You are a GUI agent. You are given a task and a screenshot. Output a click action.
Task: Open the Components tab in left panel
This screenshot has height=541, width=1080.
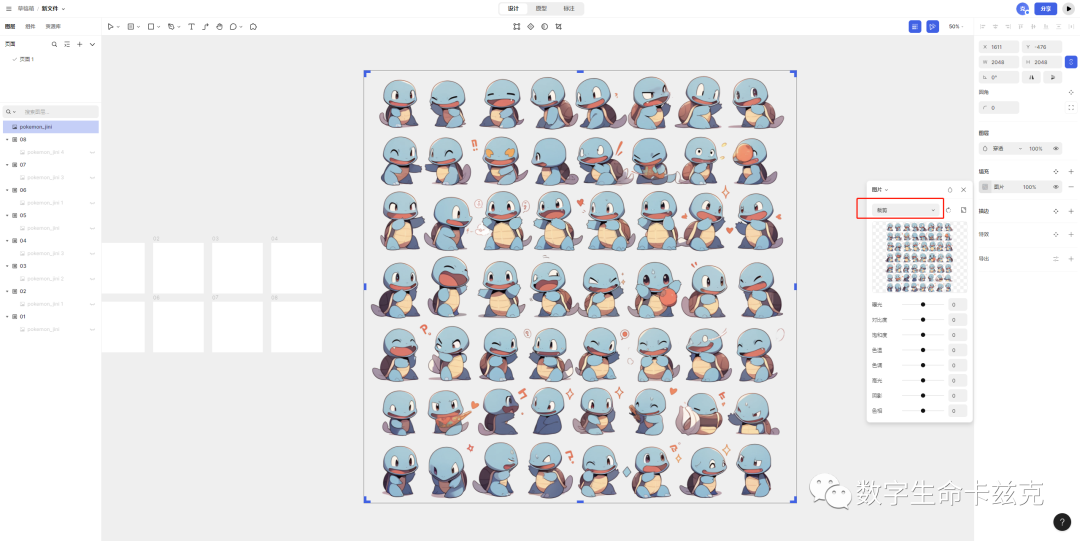(x=30, y=26)
